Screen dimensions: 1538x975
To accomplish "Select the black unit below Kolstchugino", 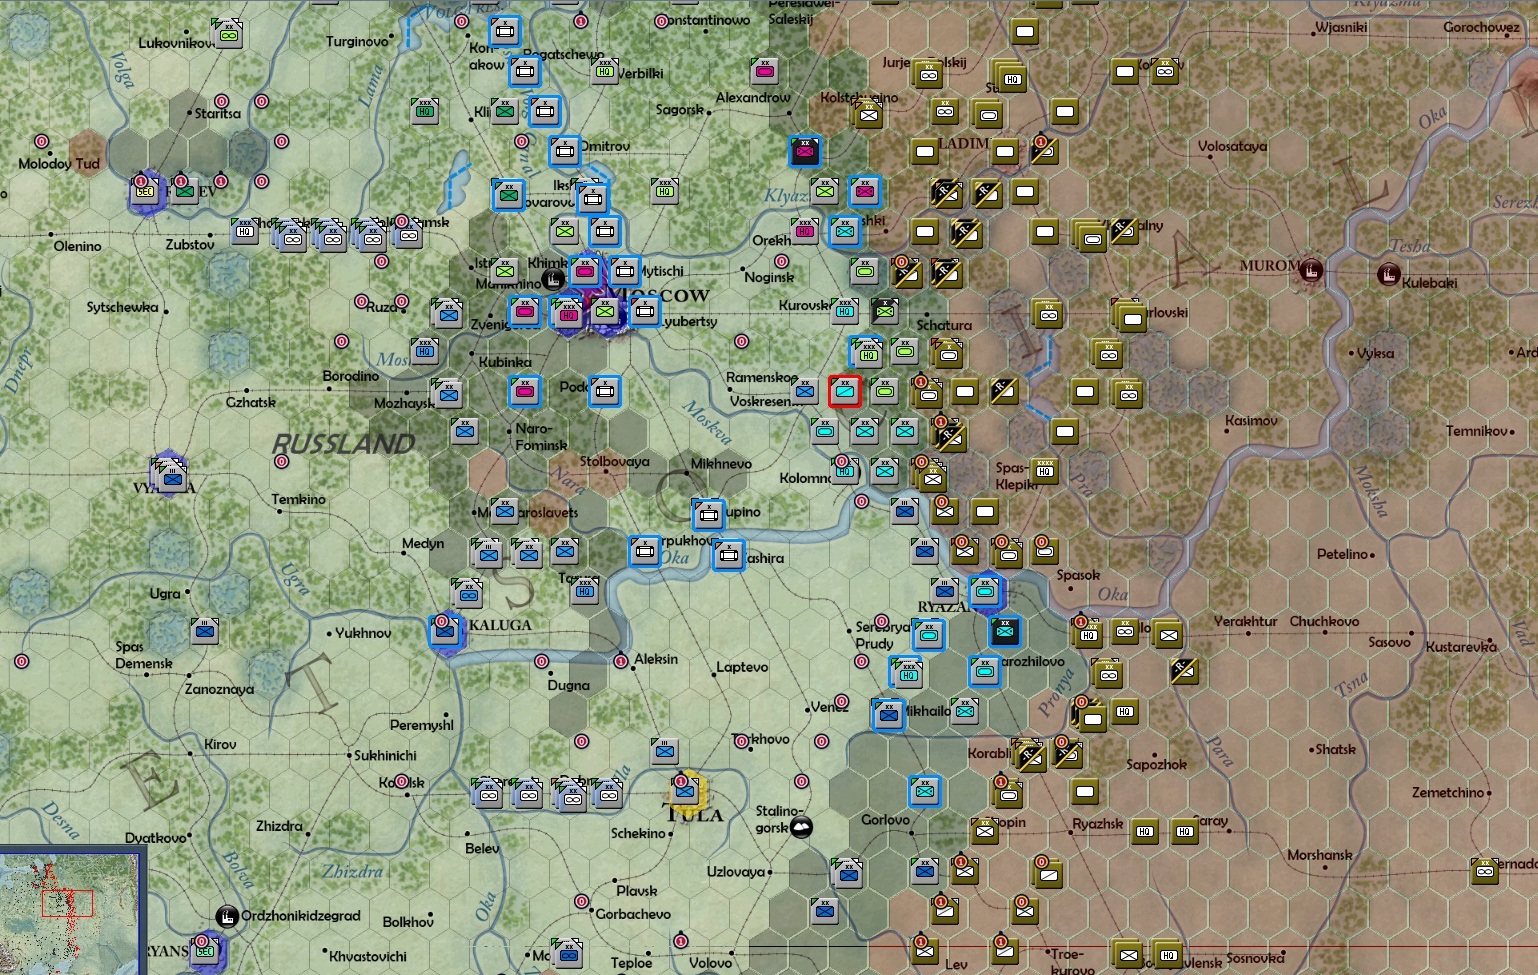I will pyautogui.click(x=805, y=151).
